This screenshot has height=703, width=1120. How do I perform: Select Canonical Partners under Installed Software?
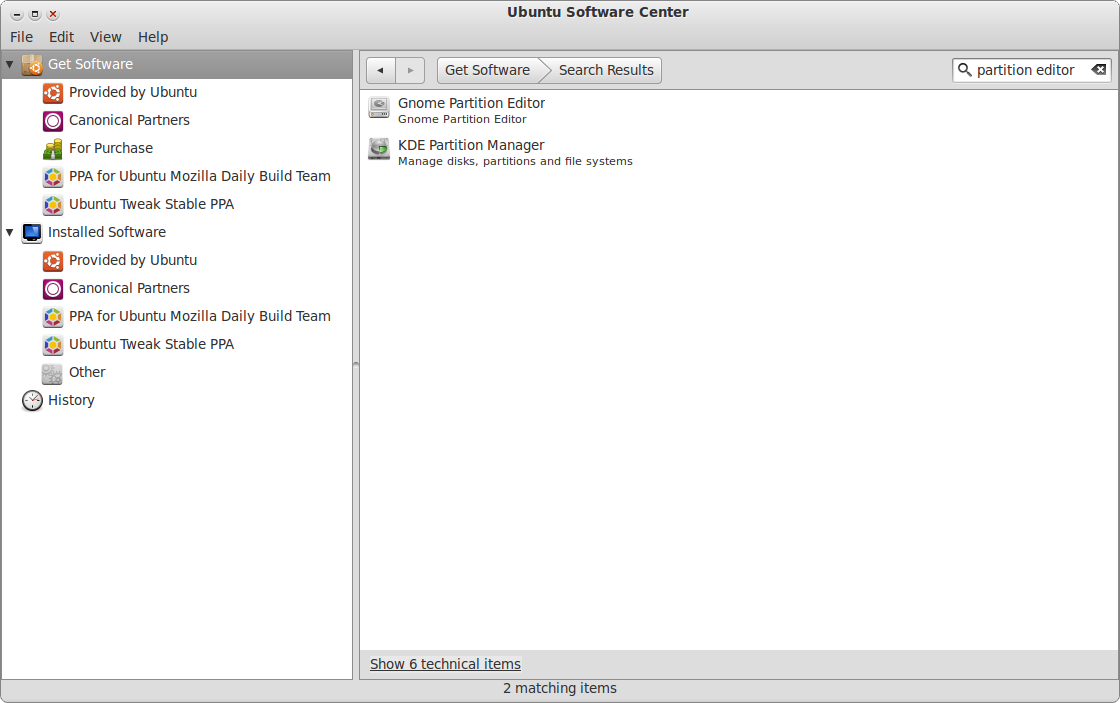click(x=129, y=288)
